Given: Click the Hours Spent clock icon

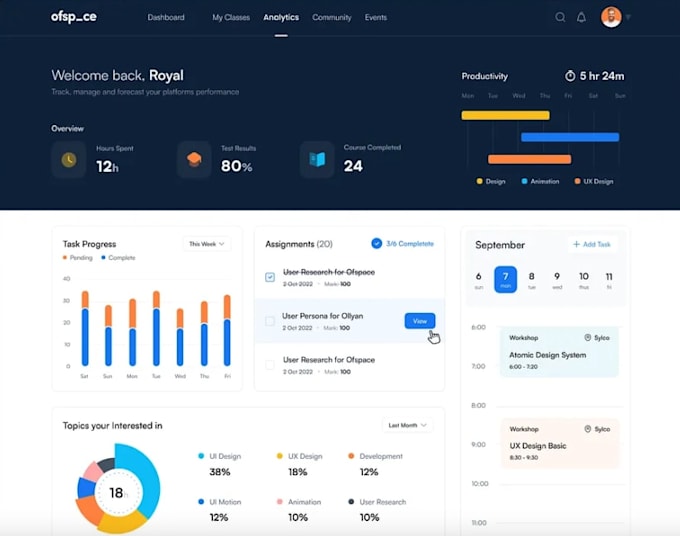Looking at the screenshot, I should click(69, 160).
